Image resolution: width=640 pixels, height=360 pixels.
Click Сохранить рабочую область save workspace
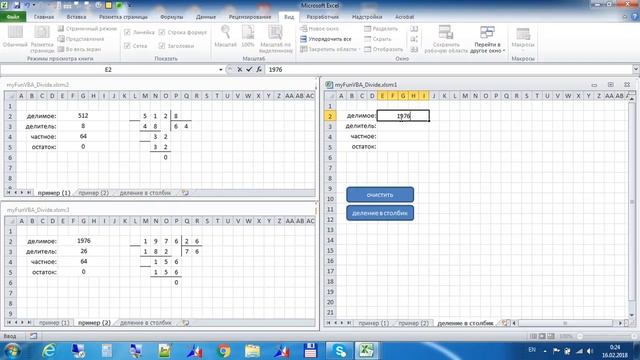click(446, 38)
